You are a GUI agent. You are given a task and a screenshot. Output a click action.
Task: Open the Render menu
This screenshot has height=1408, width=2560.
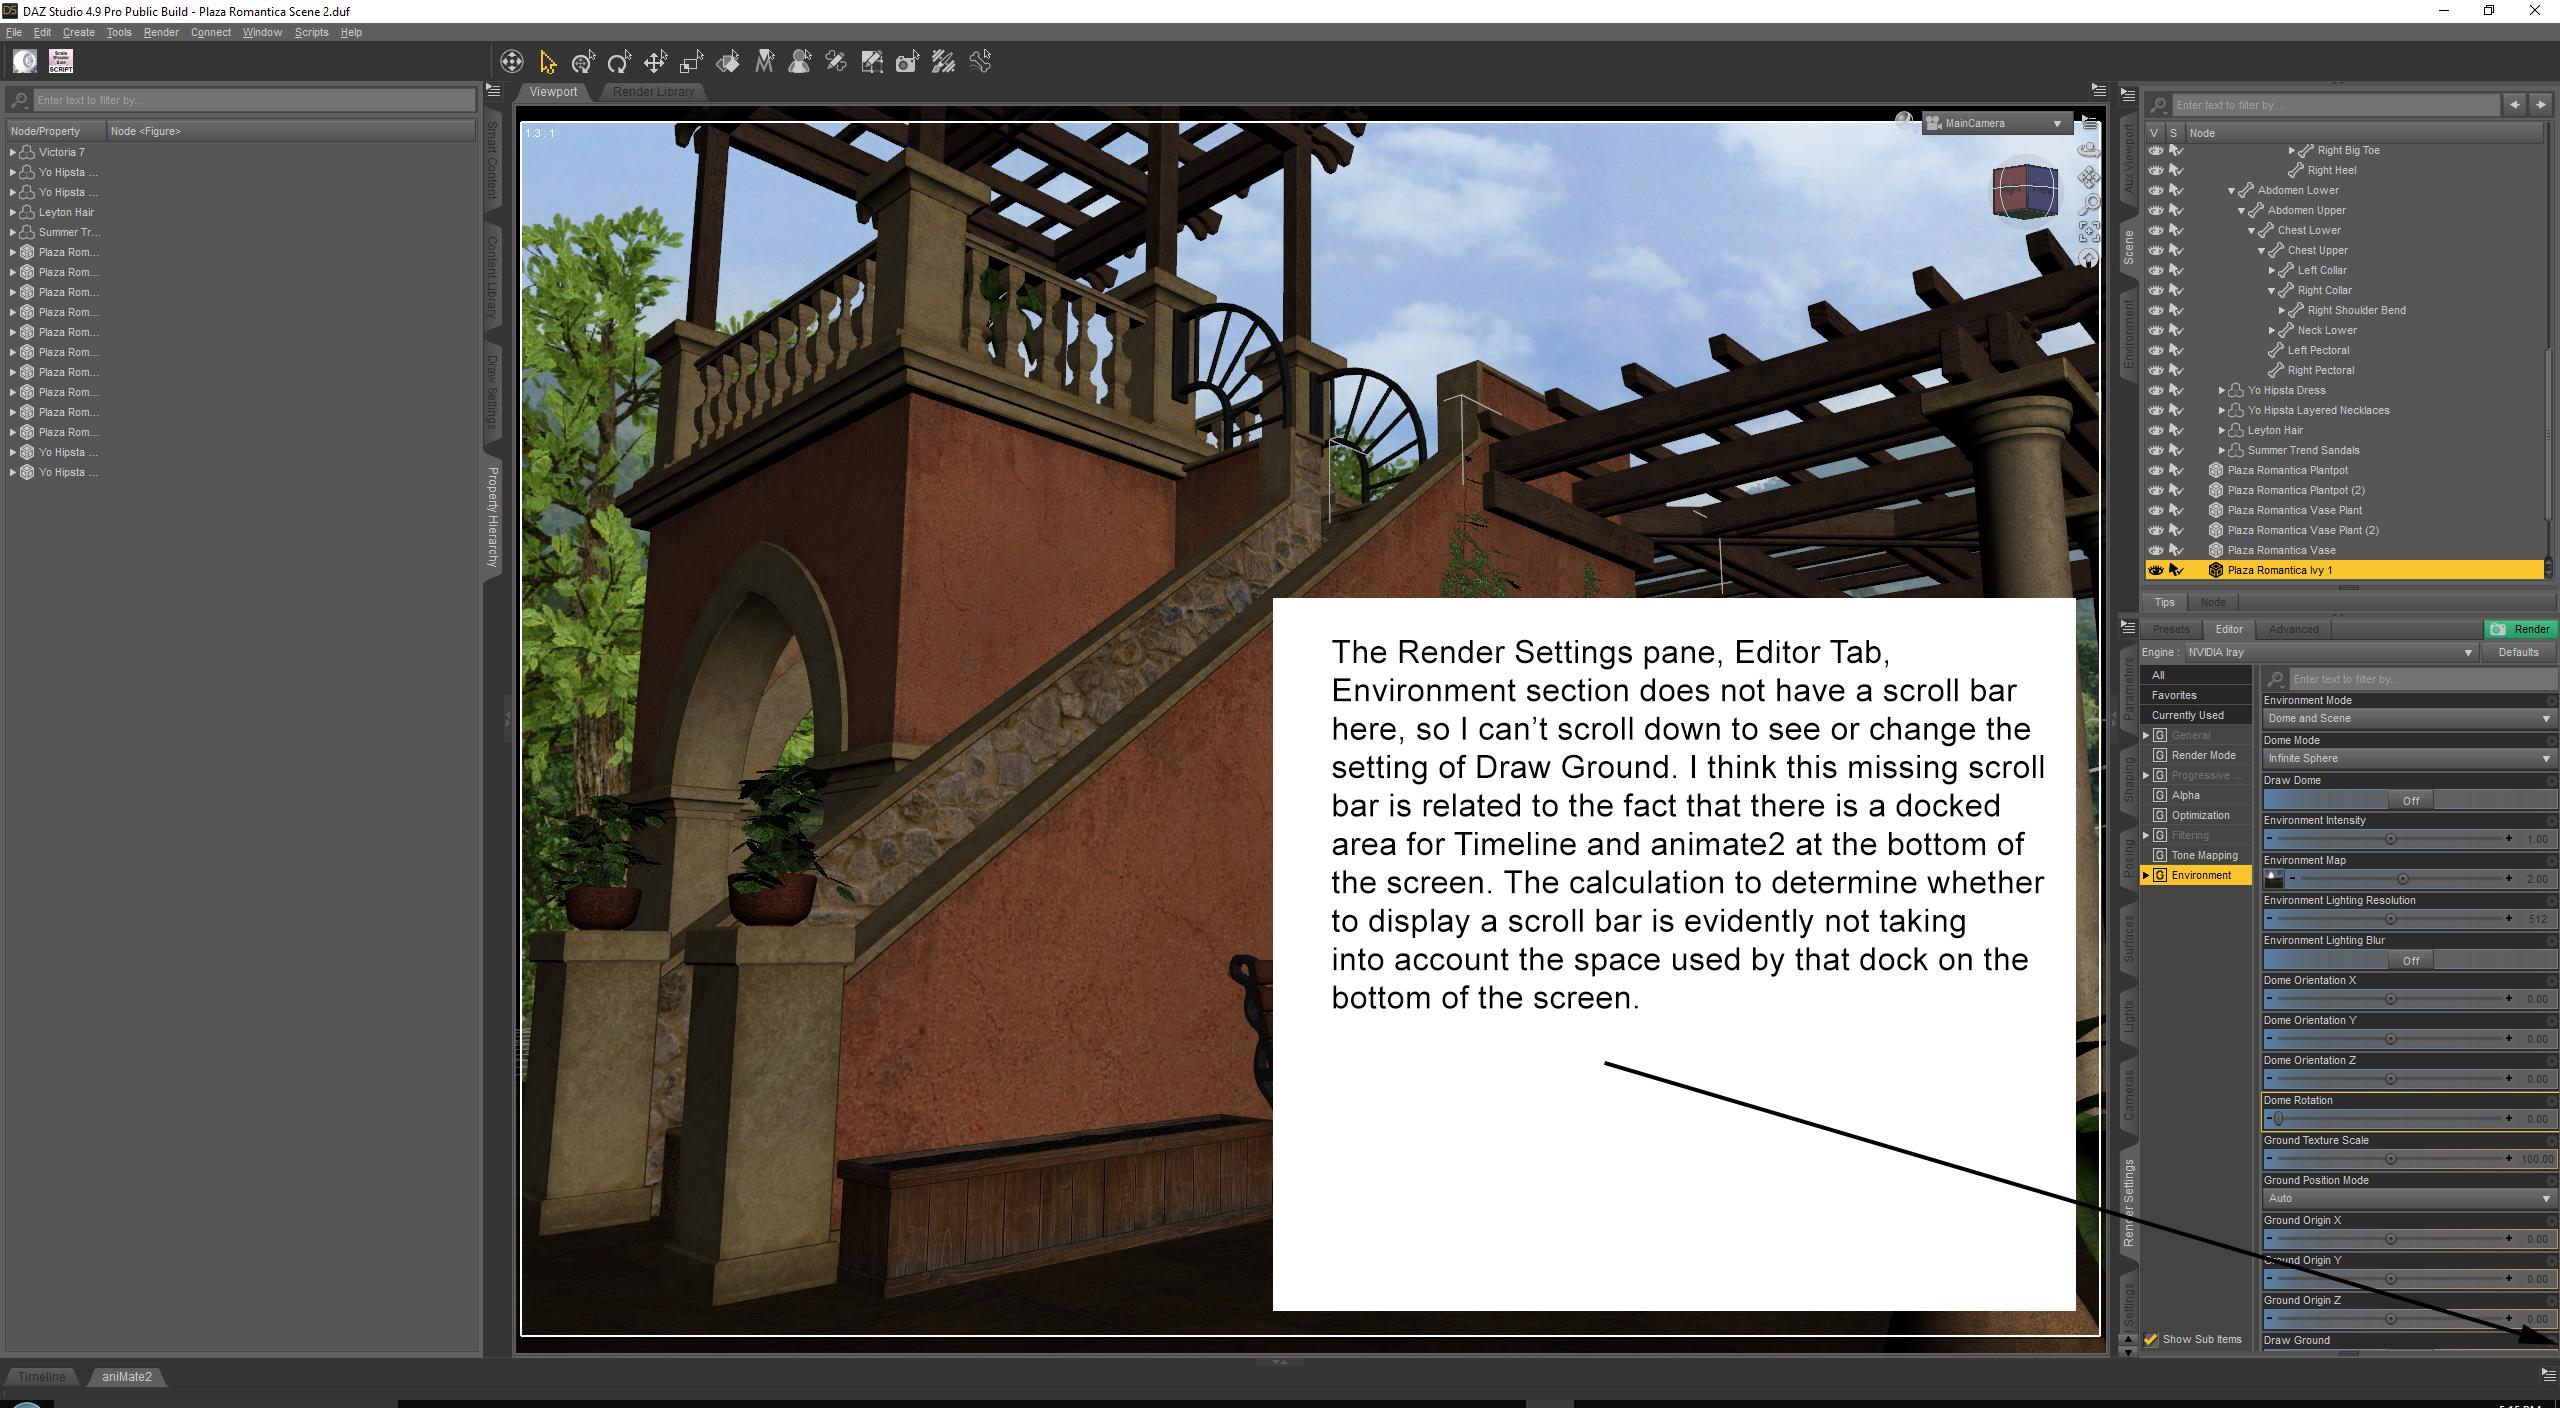(160, 32)
